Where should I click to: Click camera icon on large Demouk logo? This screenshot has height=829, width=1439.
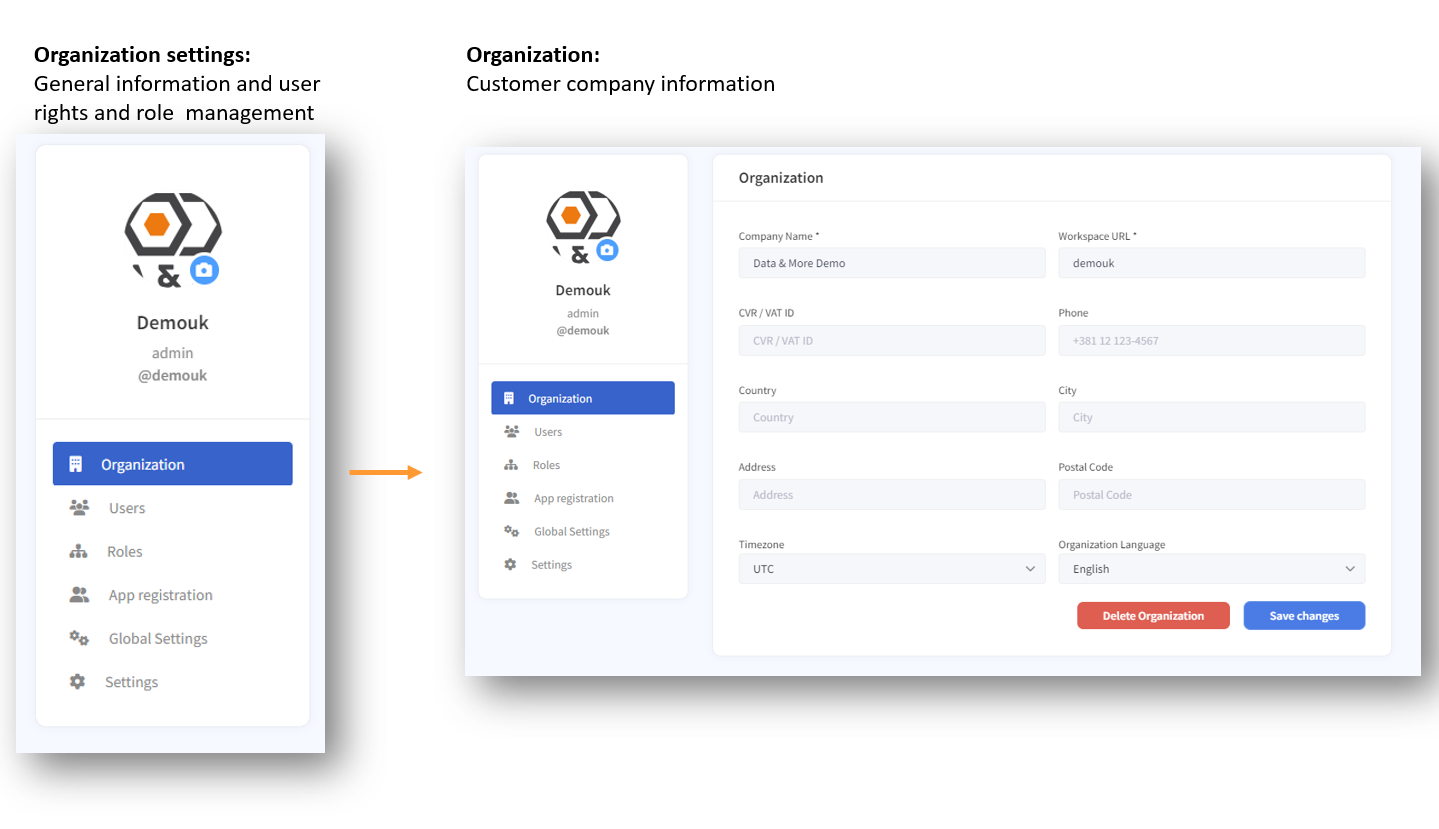(x=205, y=270)
